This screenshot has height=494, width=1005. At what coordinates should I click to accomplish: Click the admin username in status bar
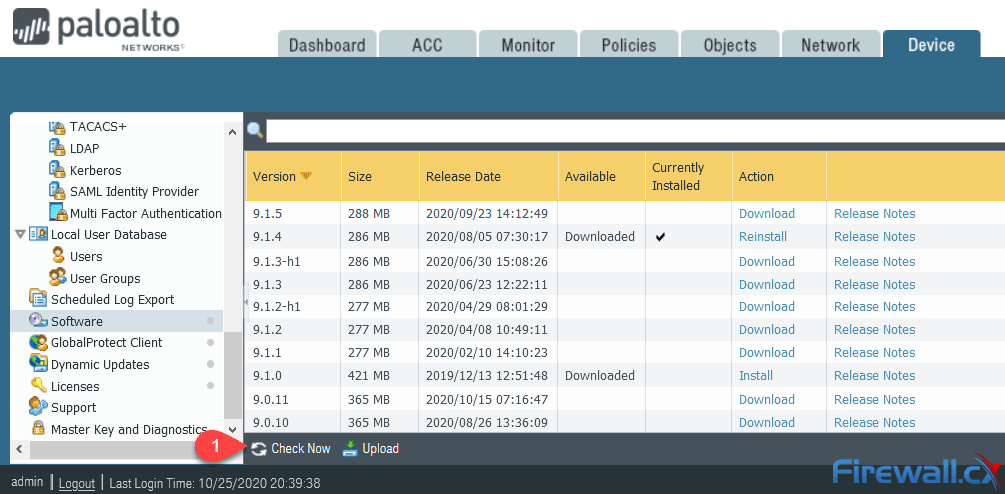pos(28,482)
